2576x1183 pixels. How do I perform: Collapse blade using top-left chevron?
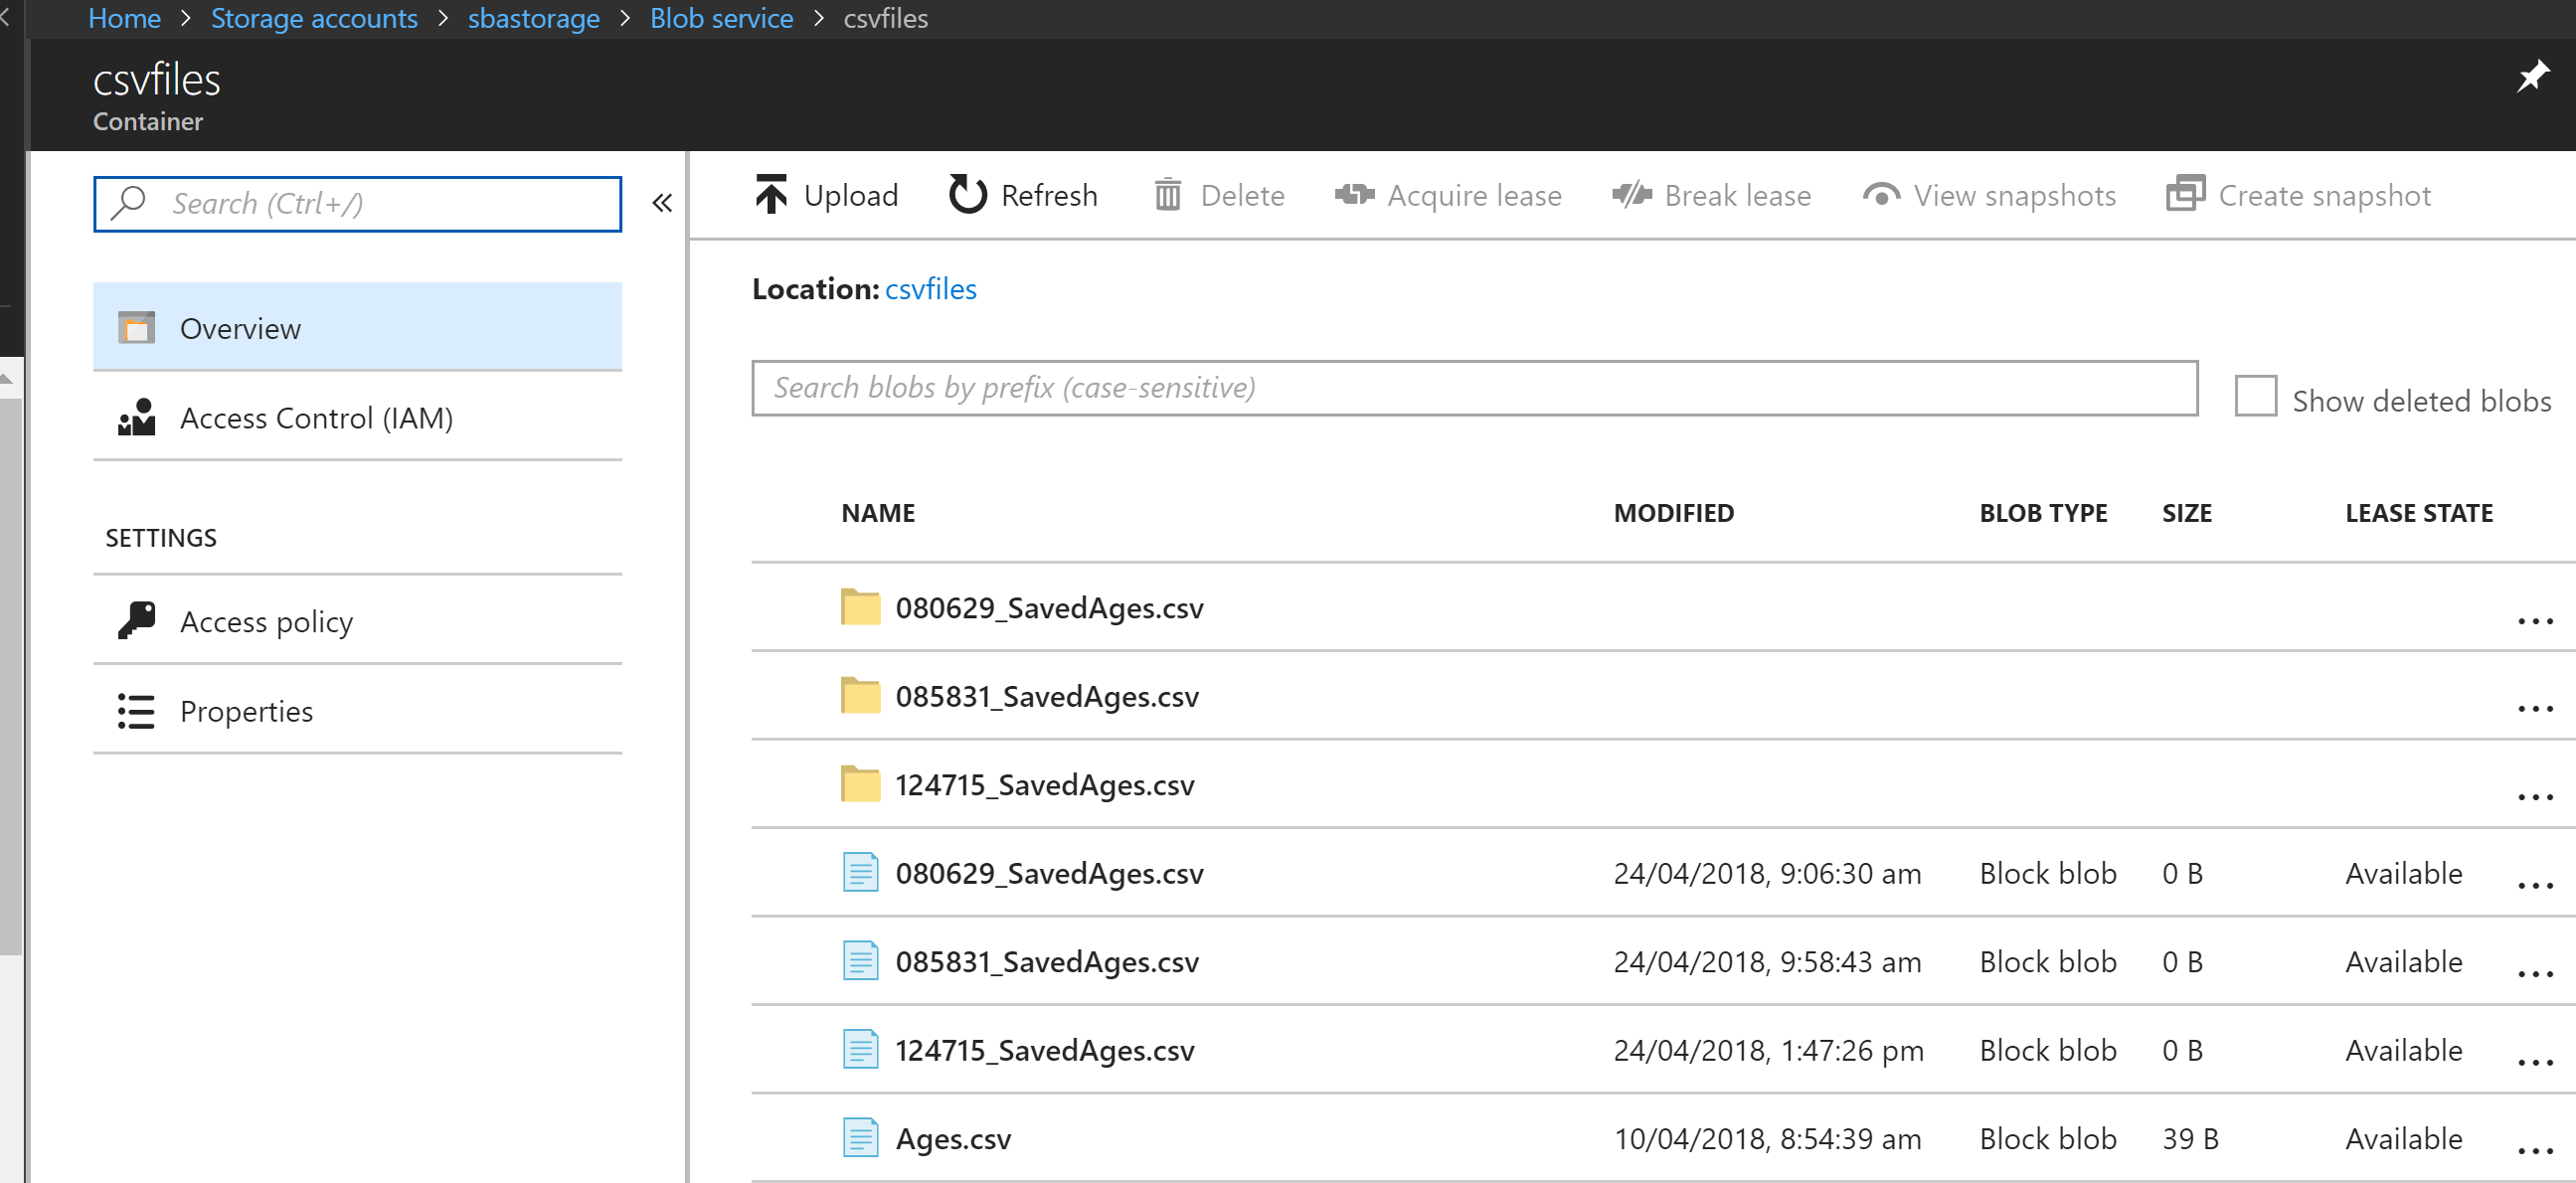[x=5, y=17]
